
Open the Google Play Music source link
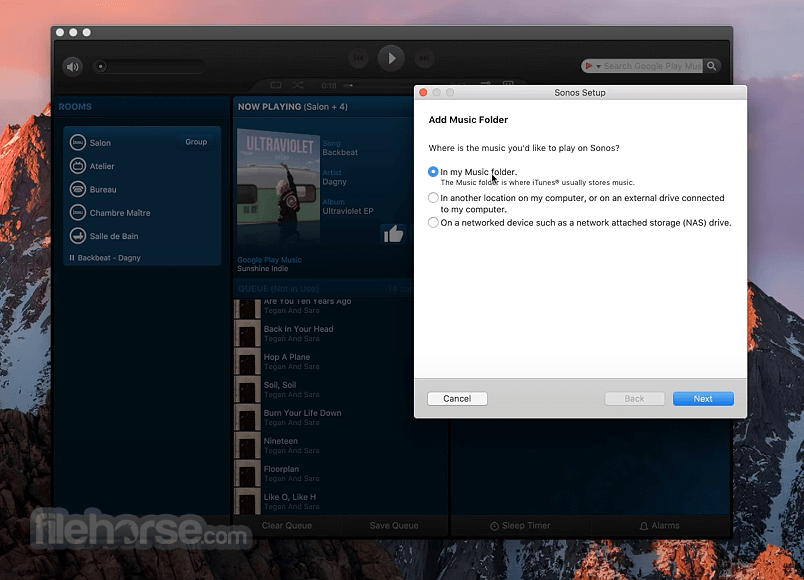tap(269, 260)
